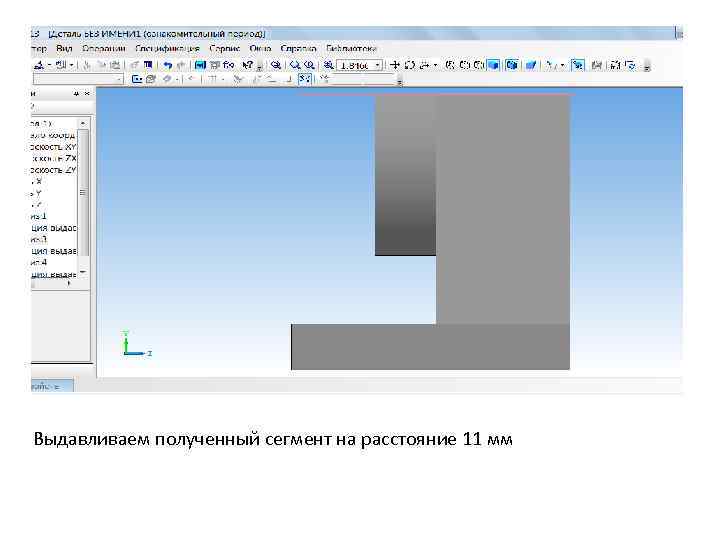The height and width of the screenshot is (540, 720).
Task: Click the new document icon
Action: tap(39, 65)
